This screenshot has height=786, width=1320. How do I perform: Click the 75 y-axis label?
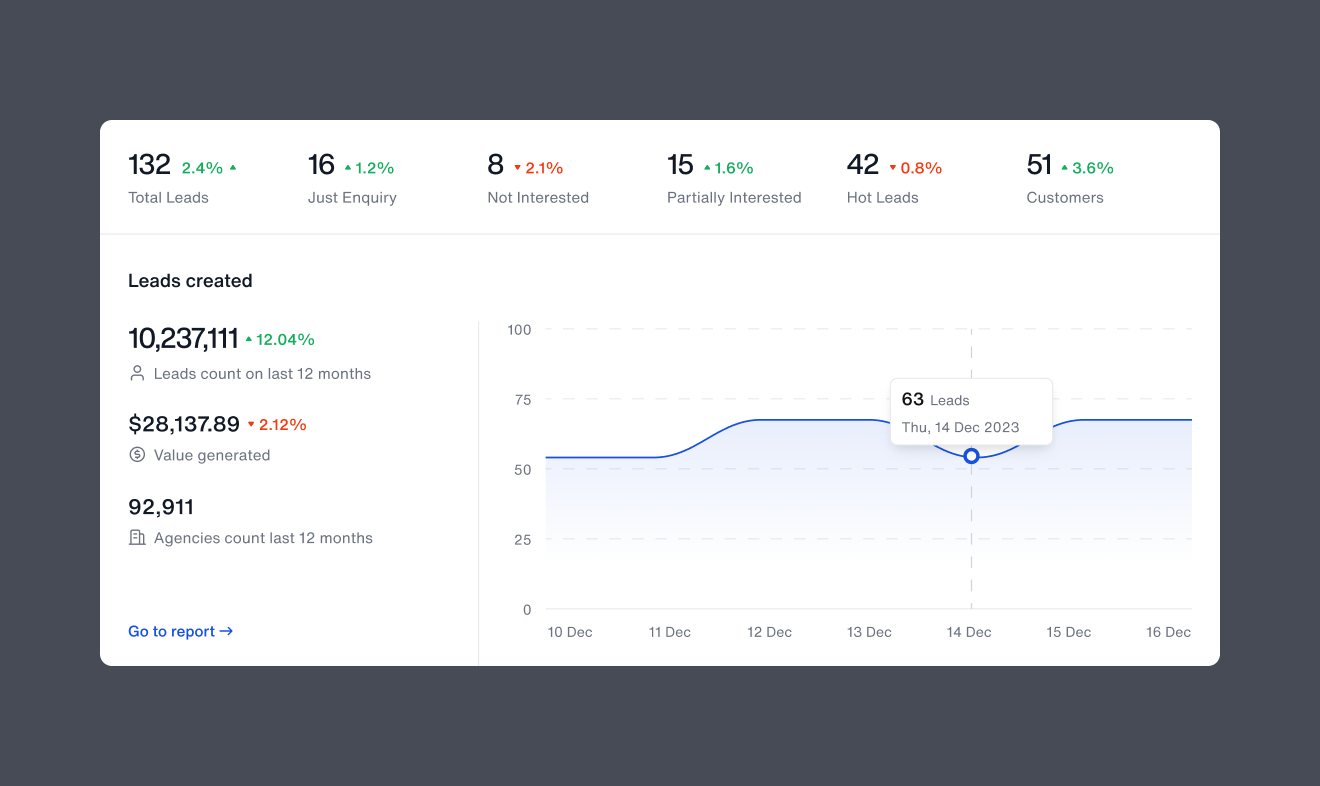click(524, 399)
